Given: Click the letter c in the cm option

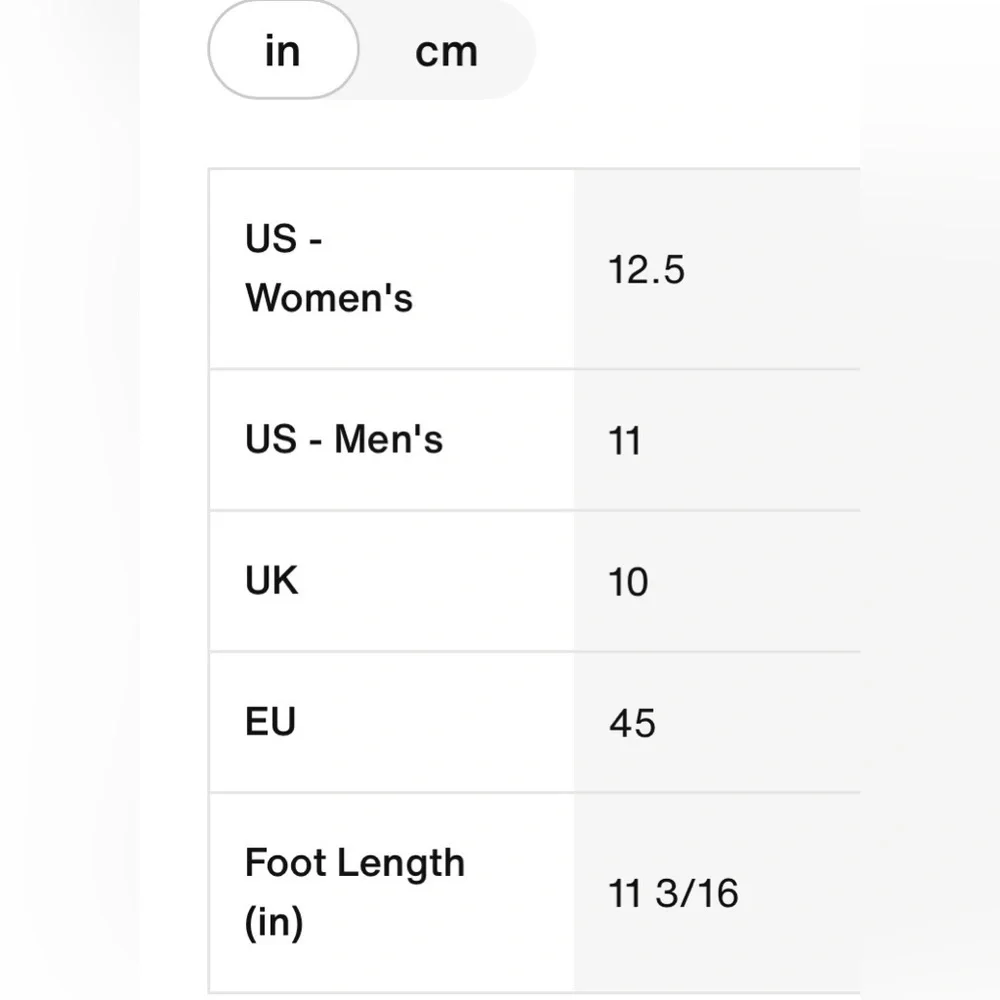Looking at the screenshot, I should (426, 52).
